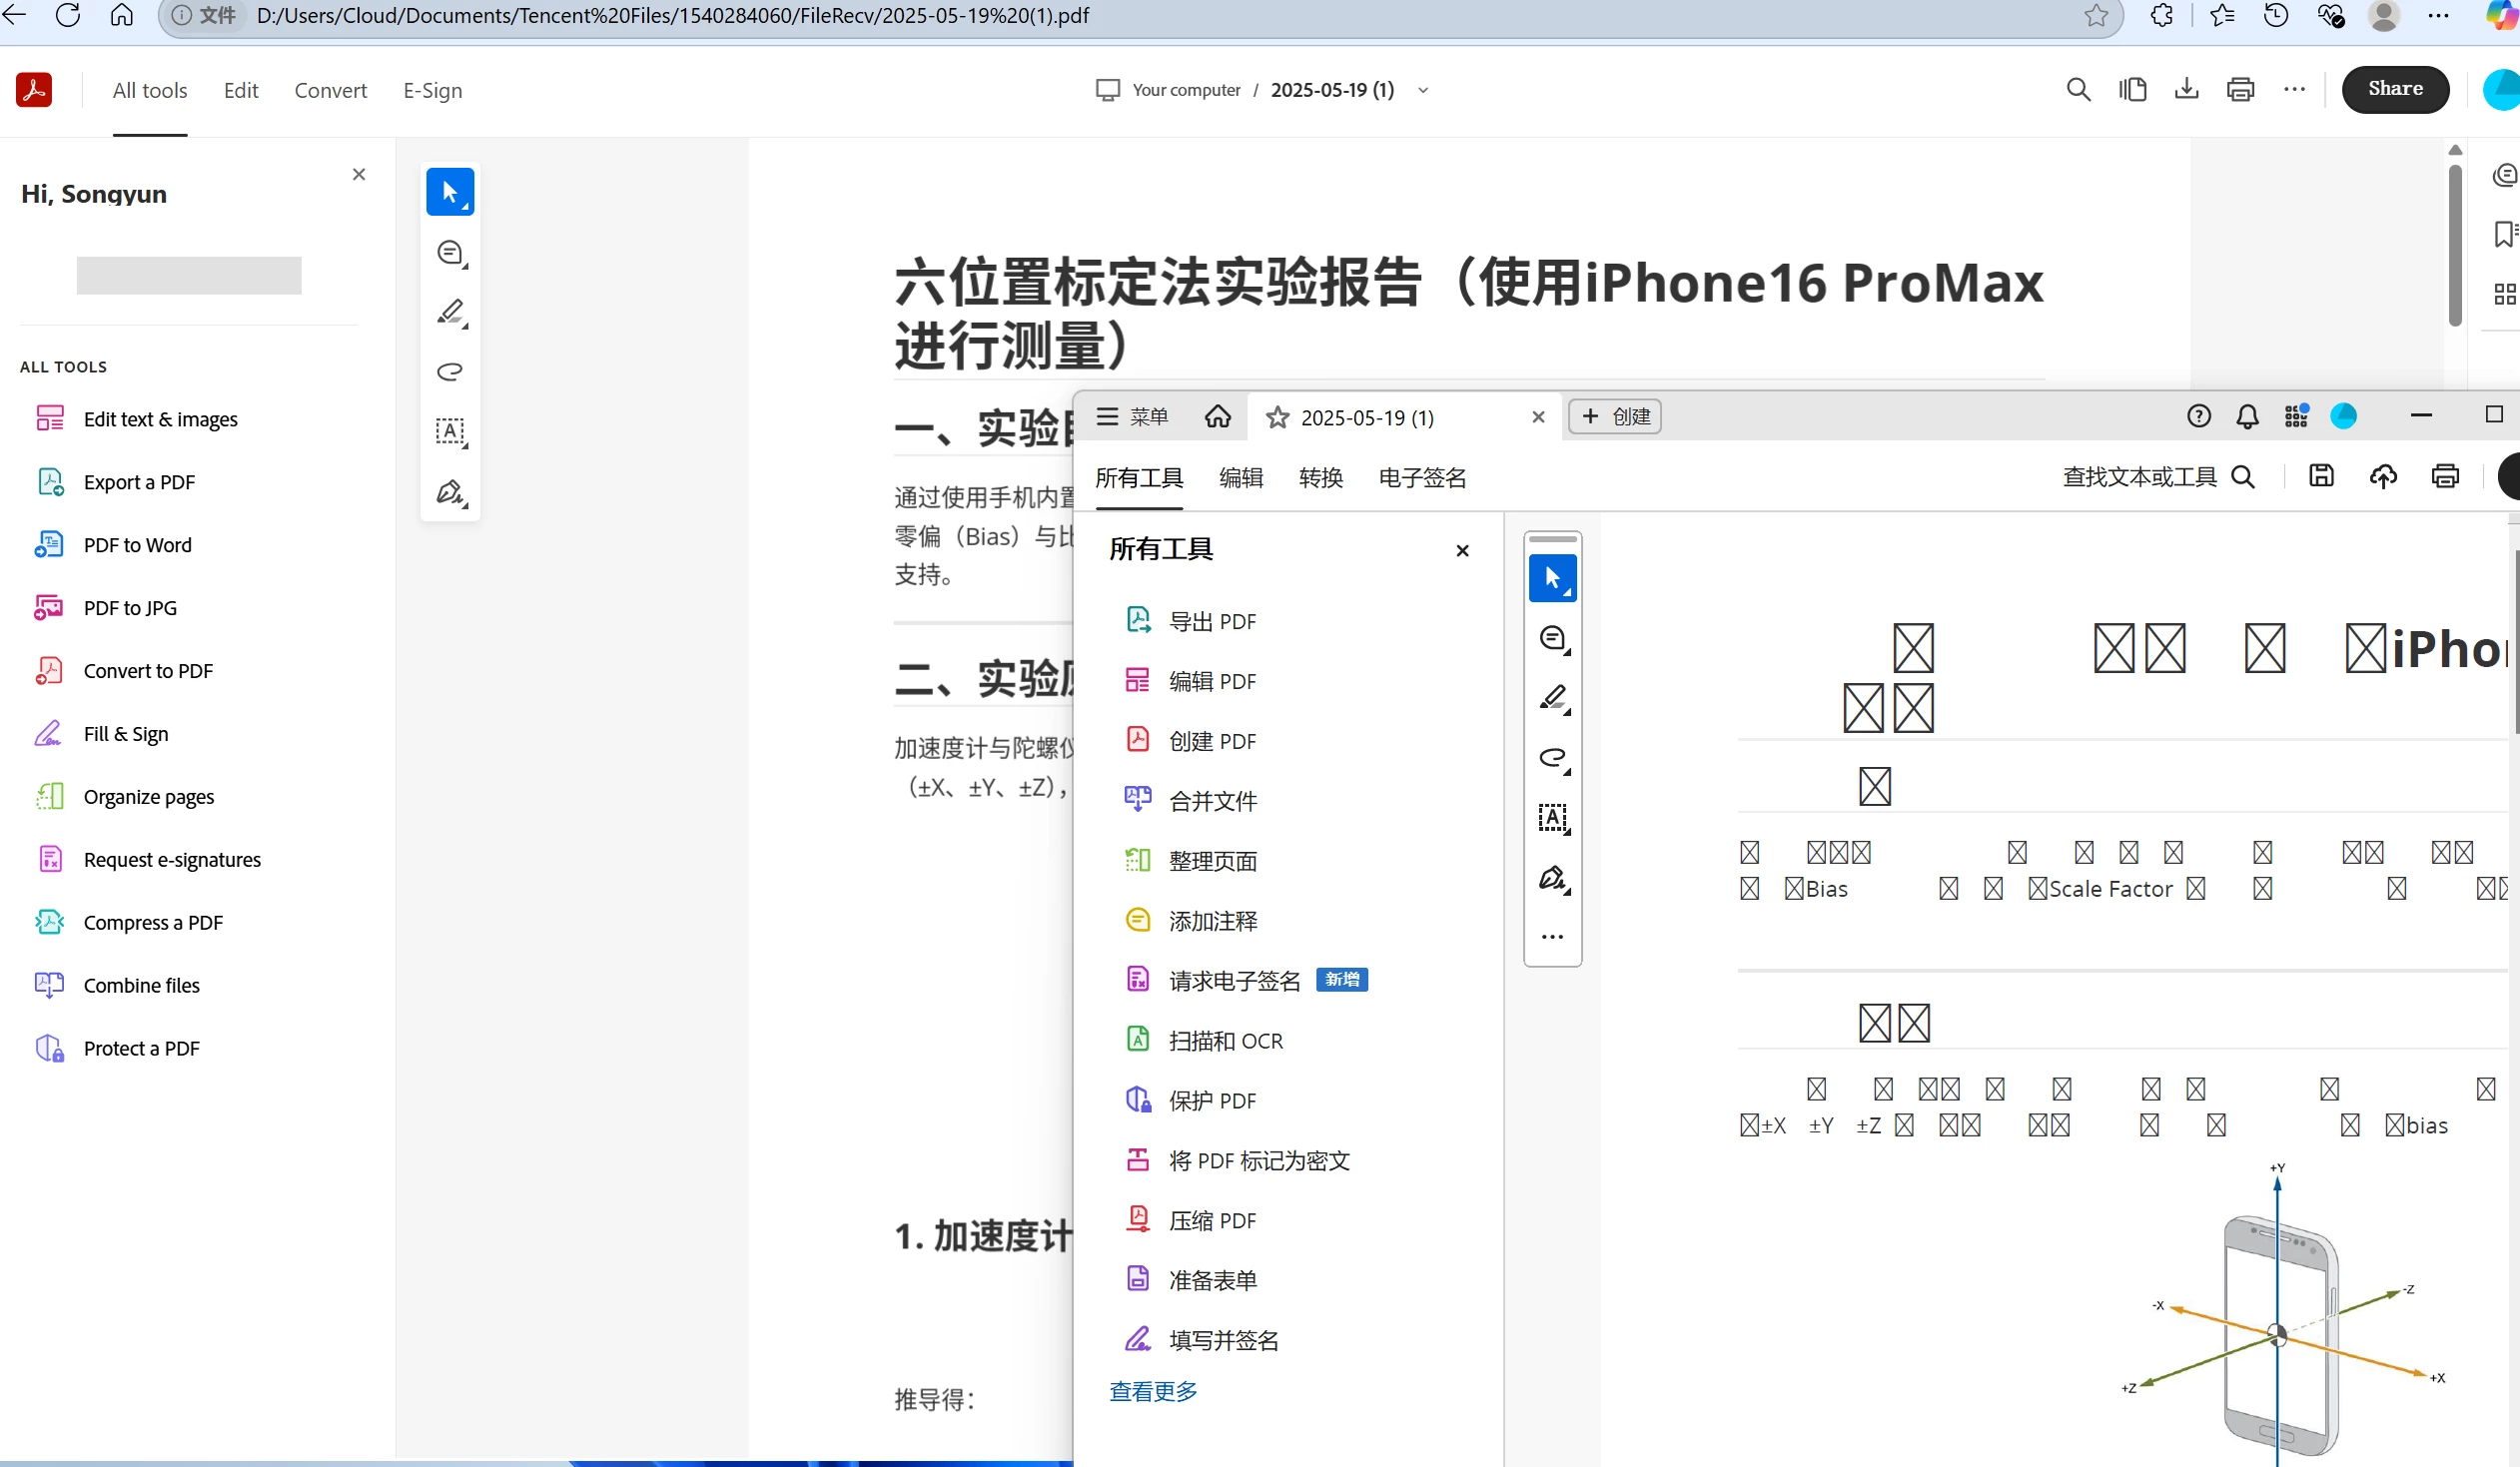2520x1467 pixels.
Task: Open the search magnifier in top toolbar
Action: [2078, 90]
